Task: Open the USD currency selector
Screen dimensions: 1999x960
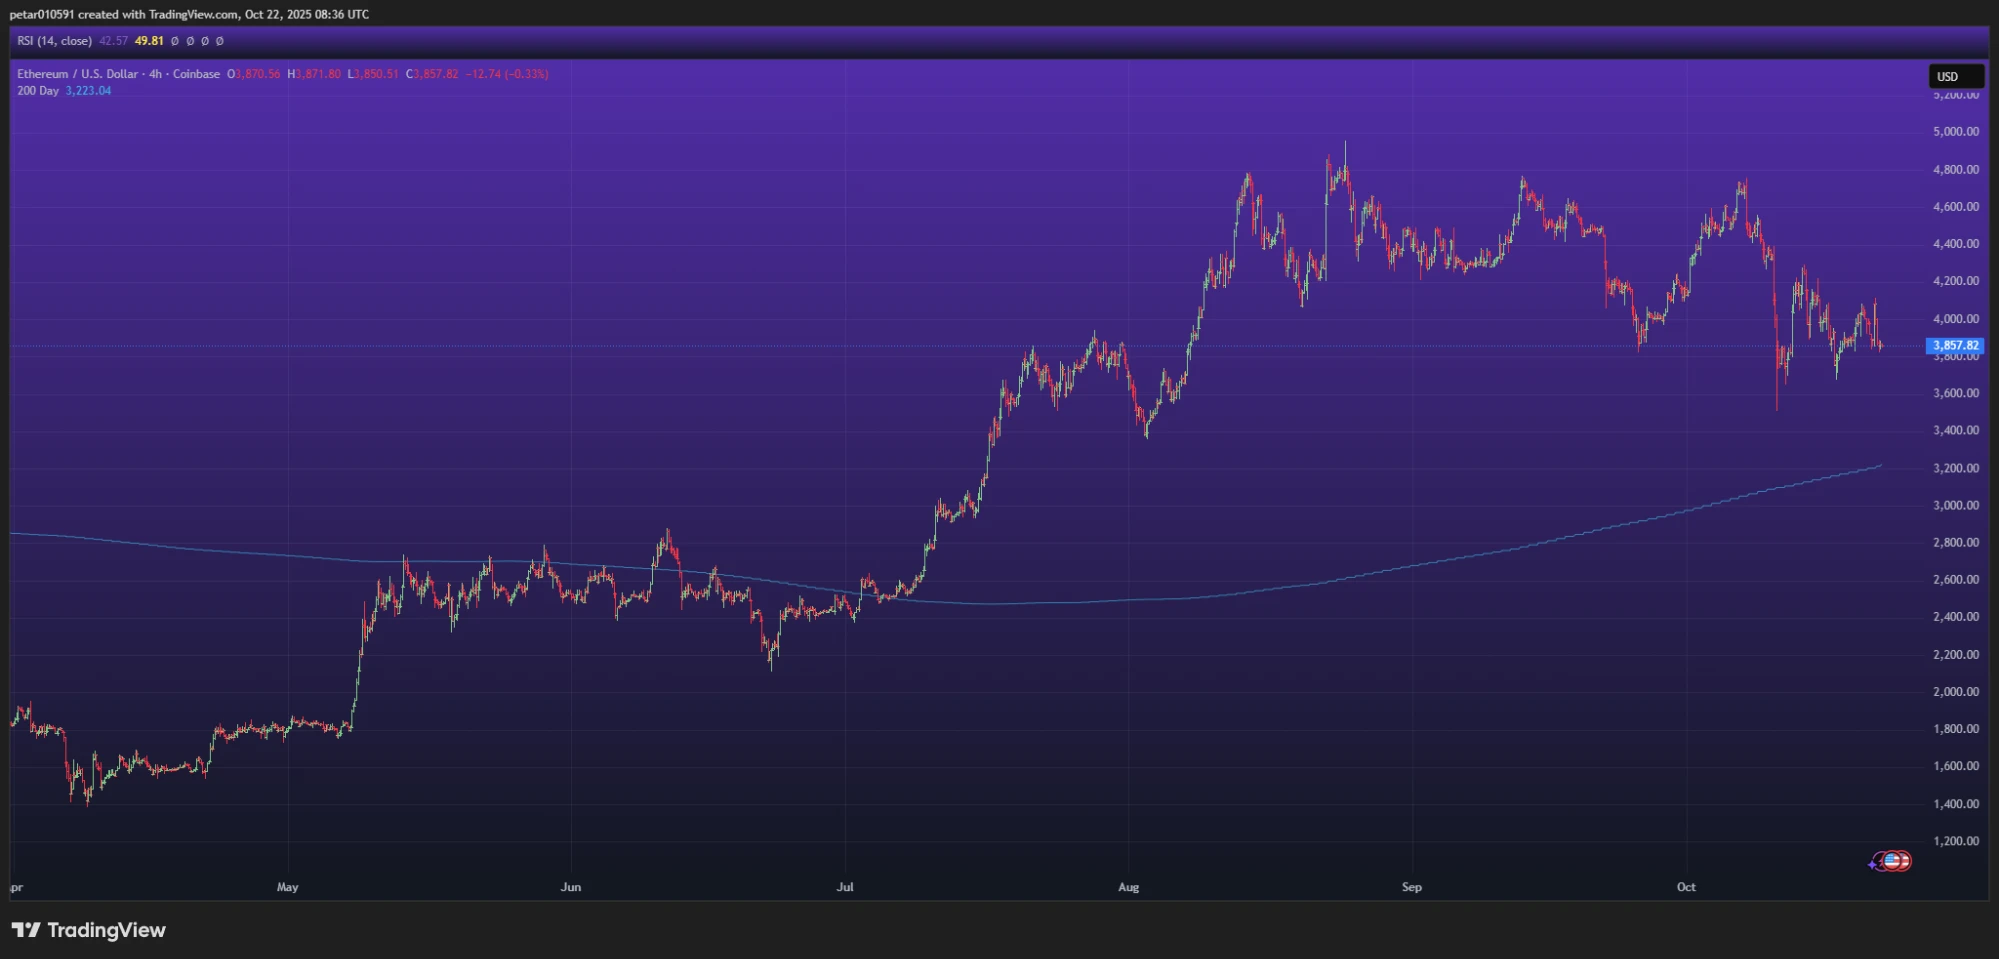Action: coord(1955,77)
